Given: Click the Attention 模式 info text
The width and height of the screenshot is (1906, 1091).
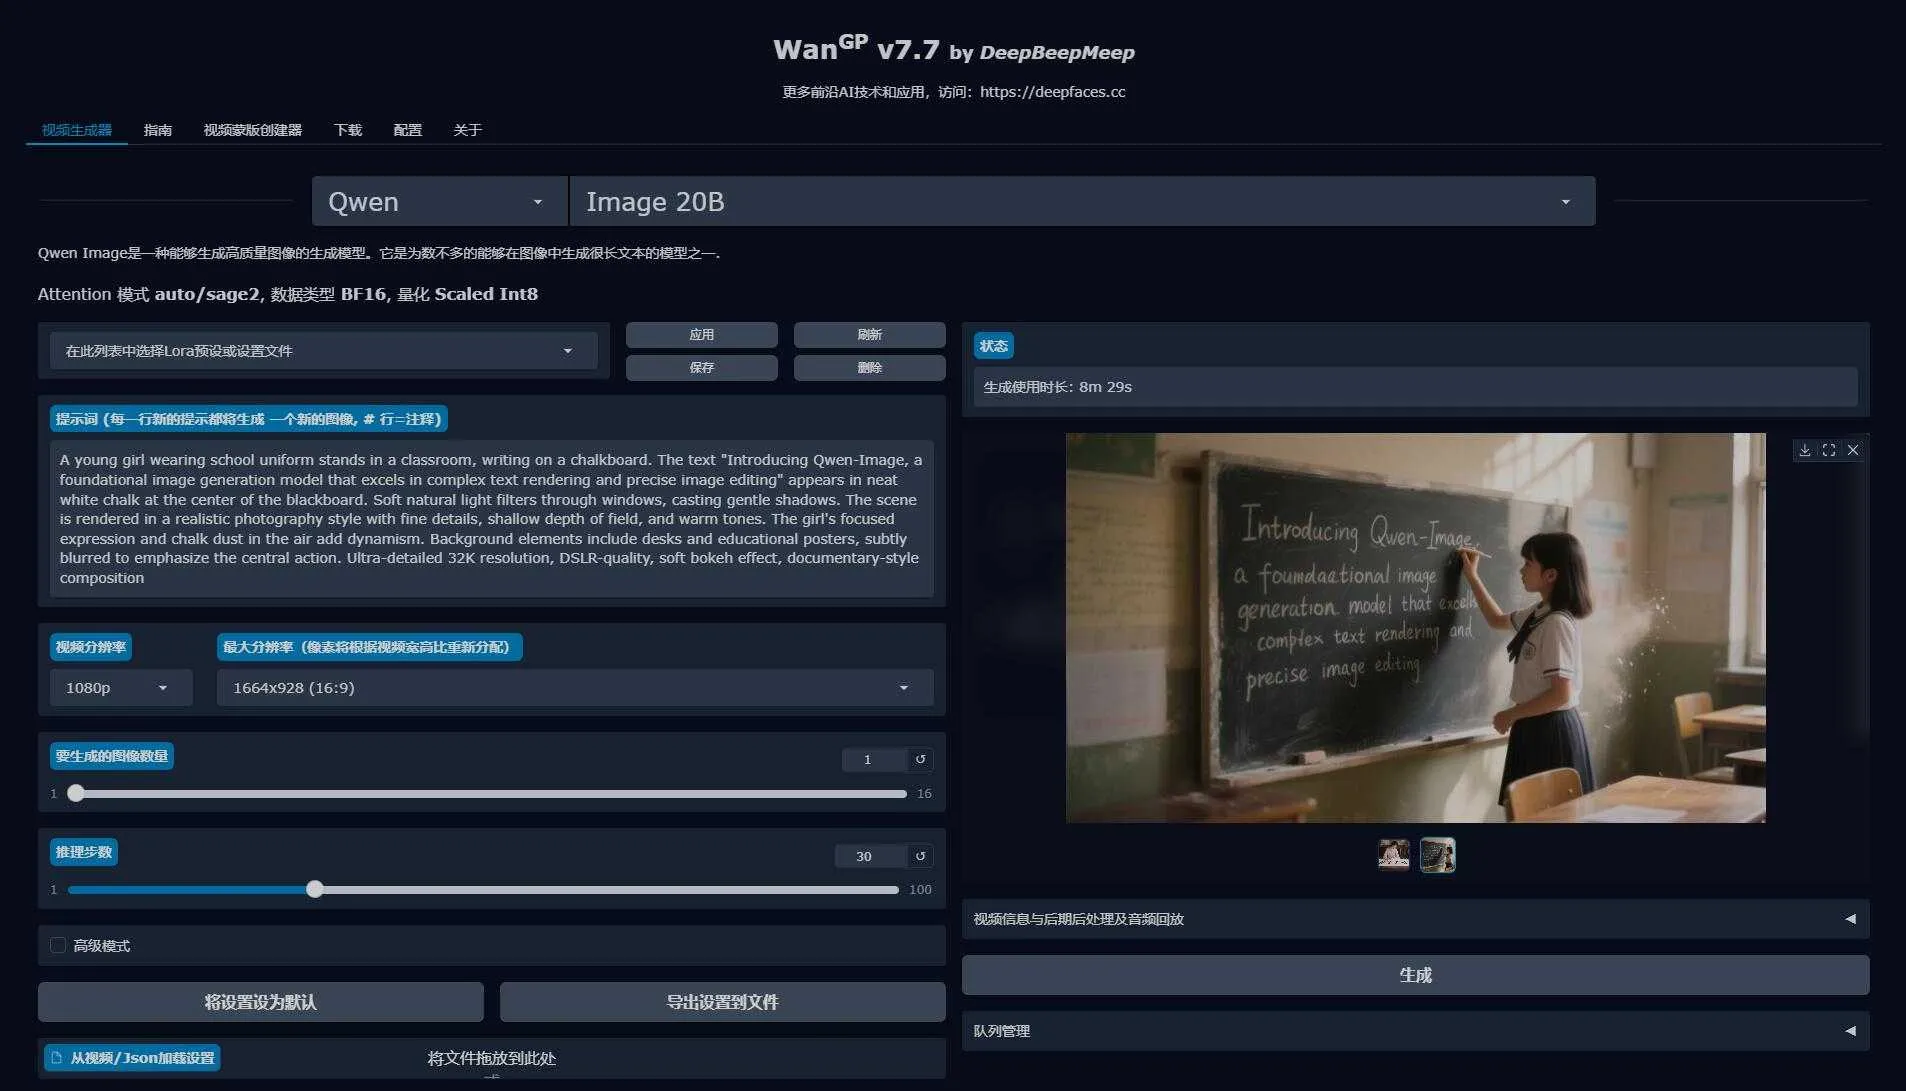Looking at the screenshot, I should pos(288,294).
